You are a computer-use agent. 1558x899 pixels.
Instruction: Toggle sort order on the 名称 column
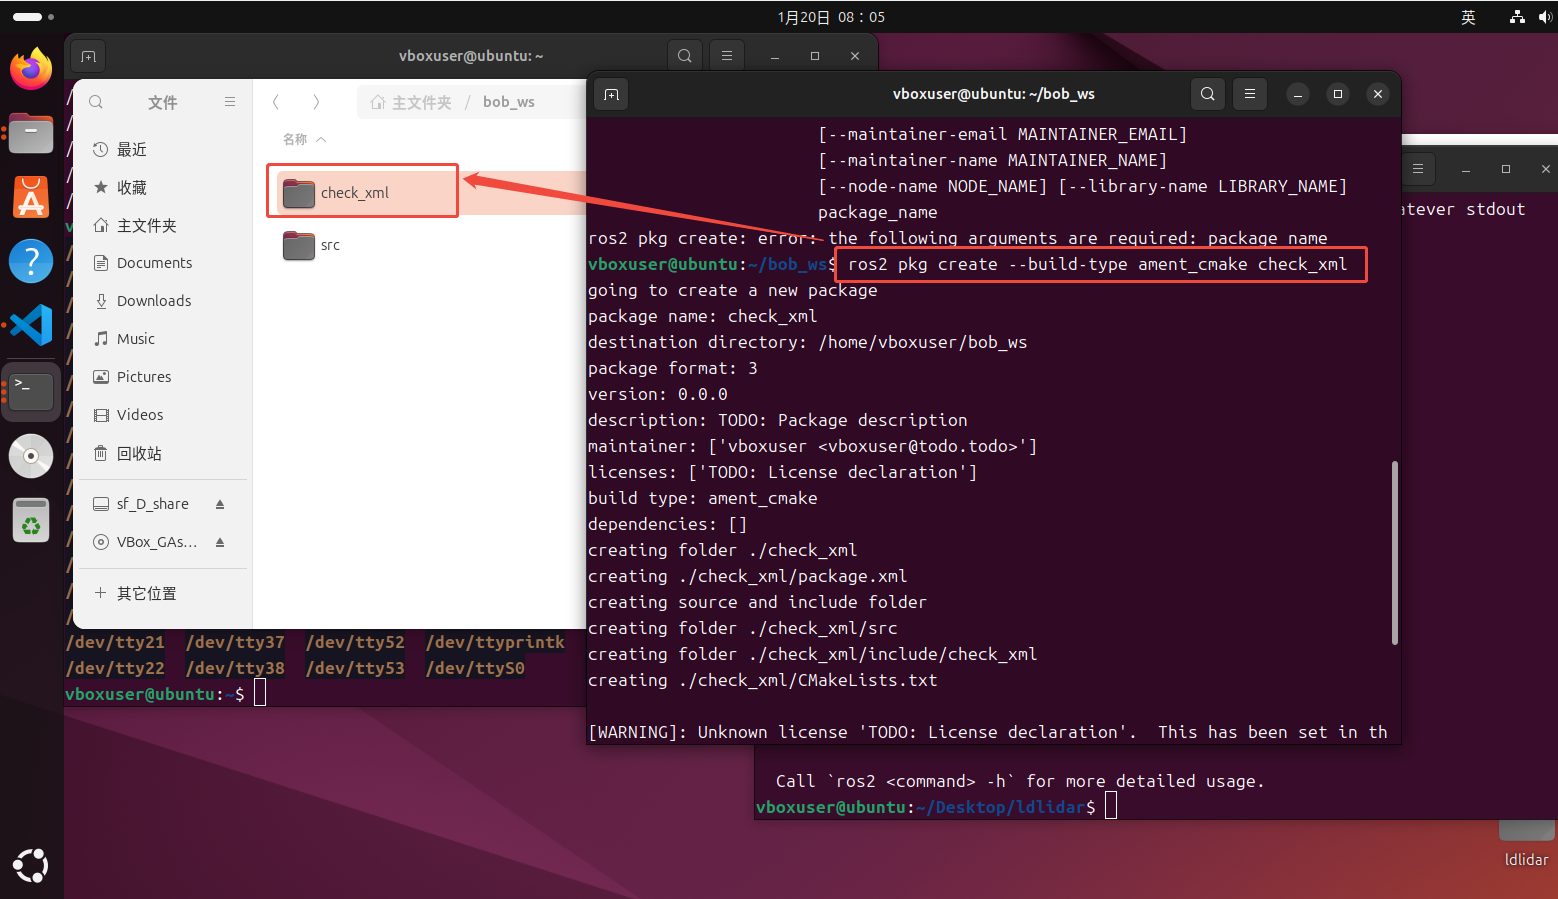click(x=304, y=139)
